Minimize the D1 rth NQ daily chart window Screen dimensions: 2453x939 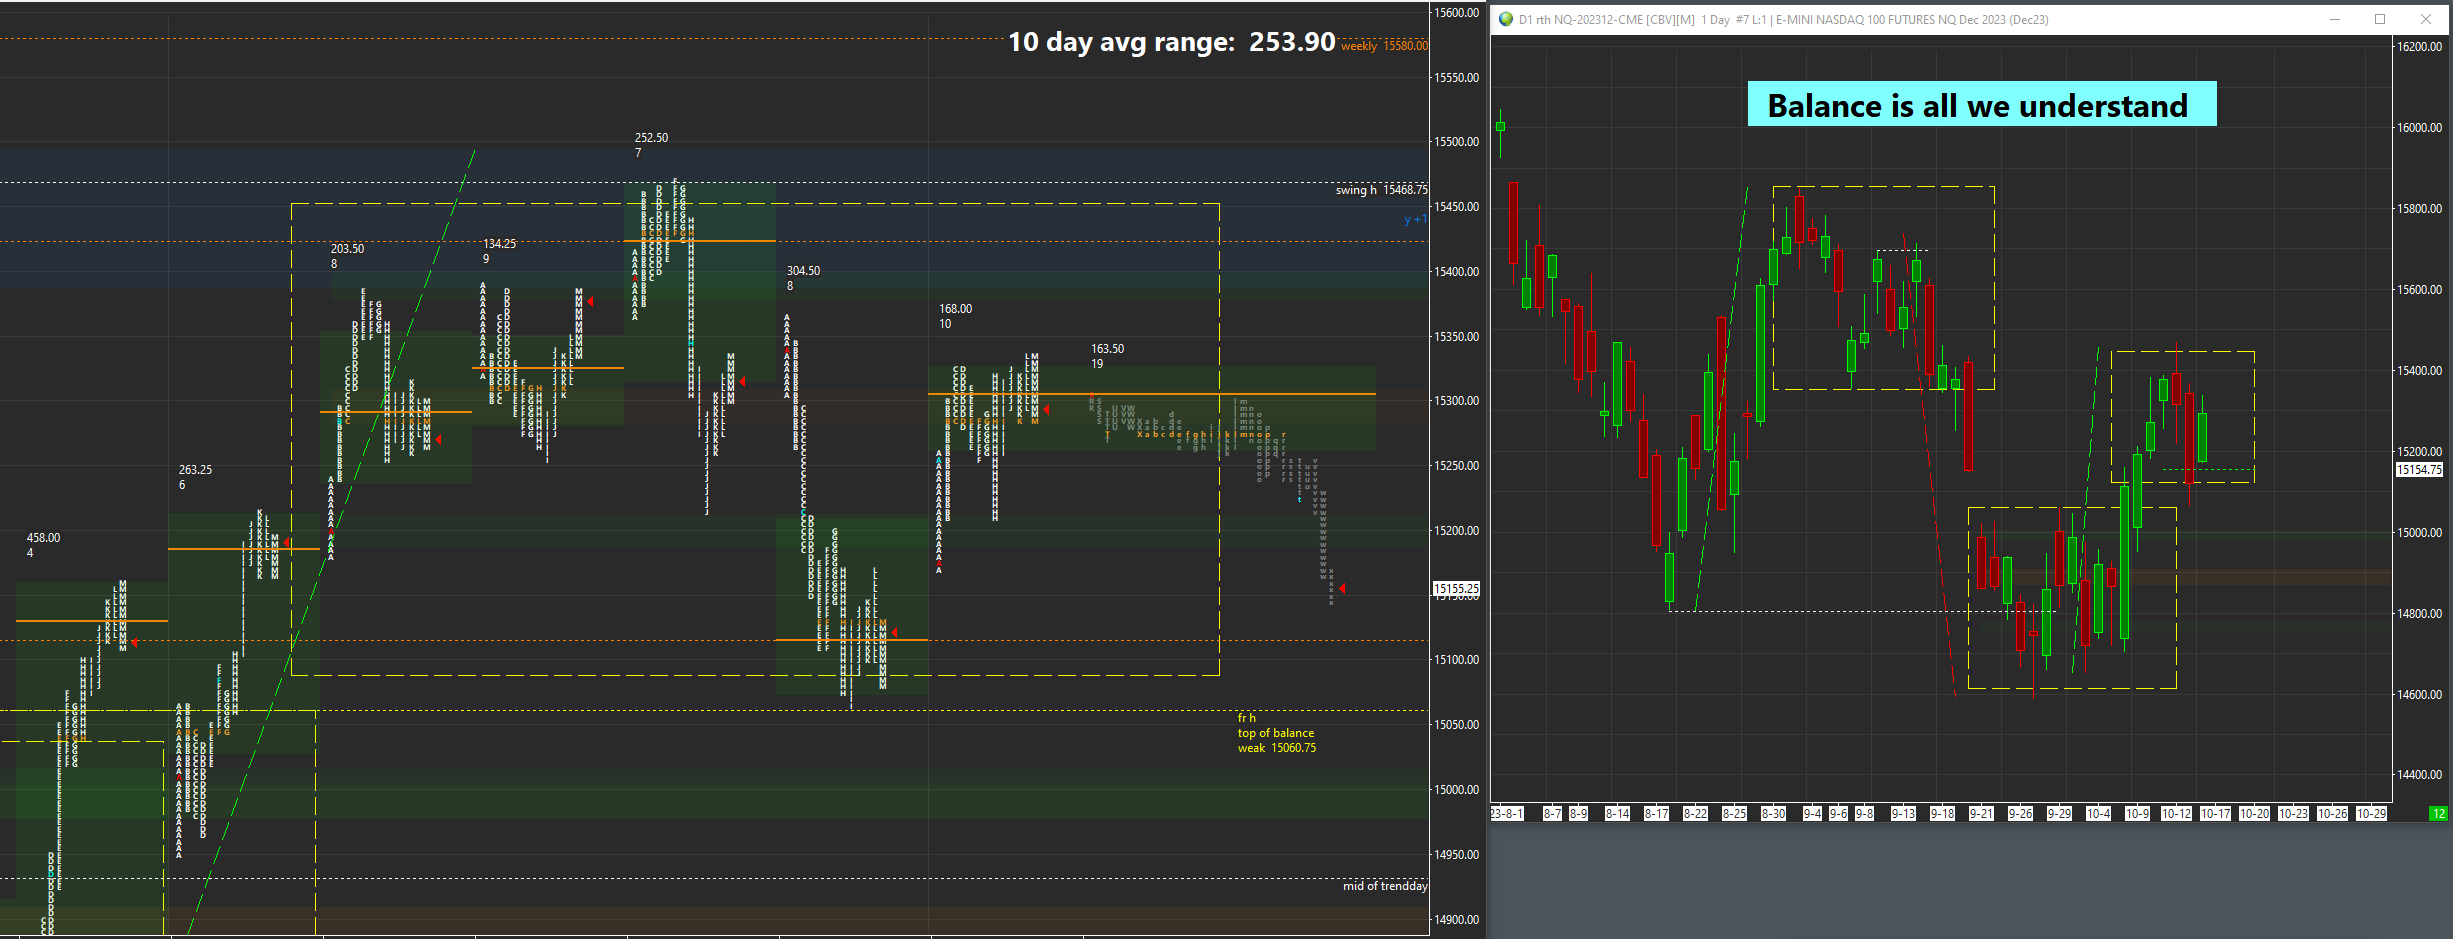coord(2335,19)
